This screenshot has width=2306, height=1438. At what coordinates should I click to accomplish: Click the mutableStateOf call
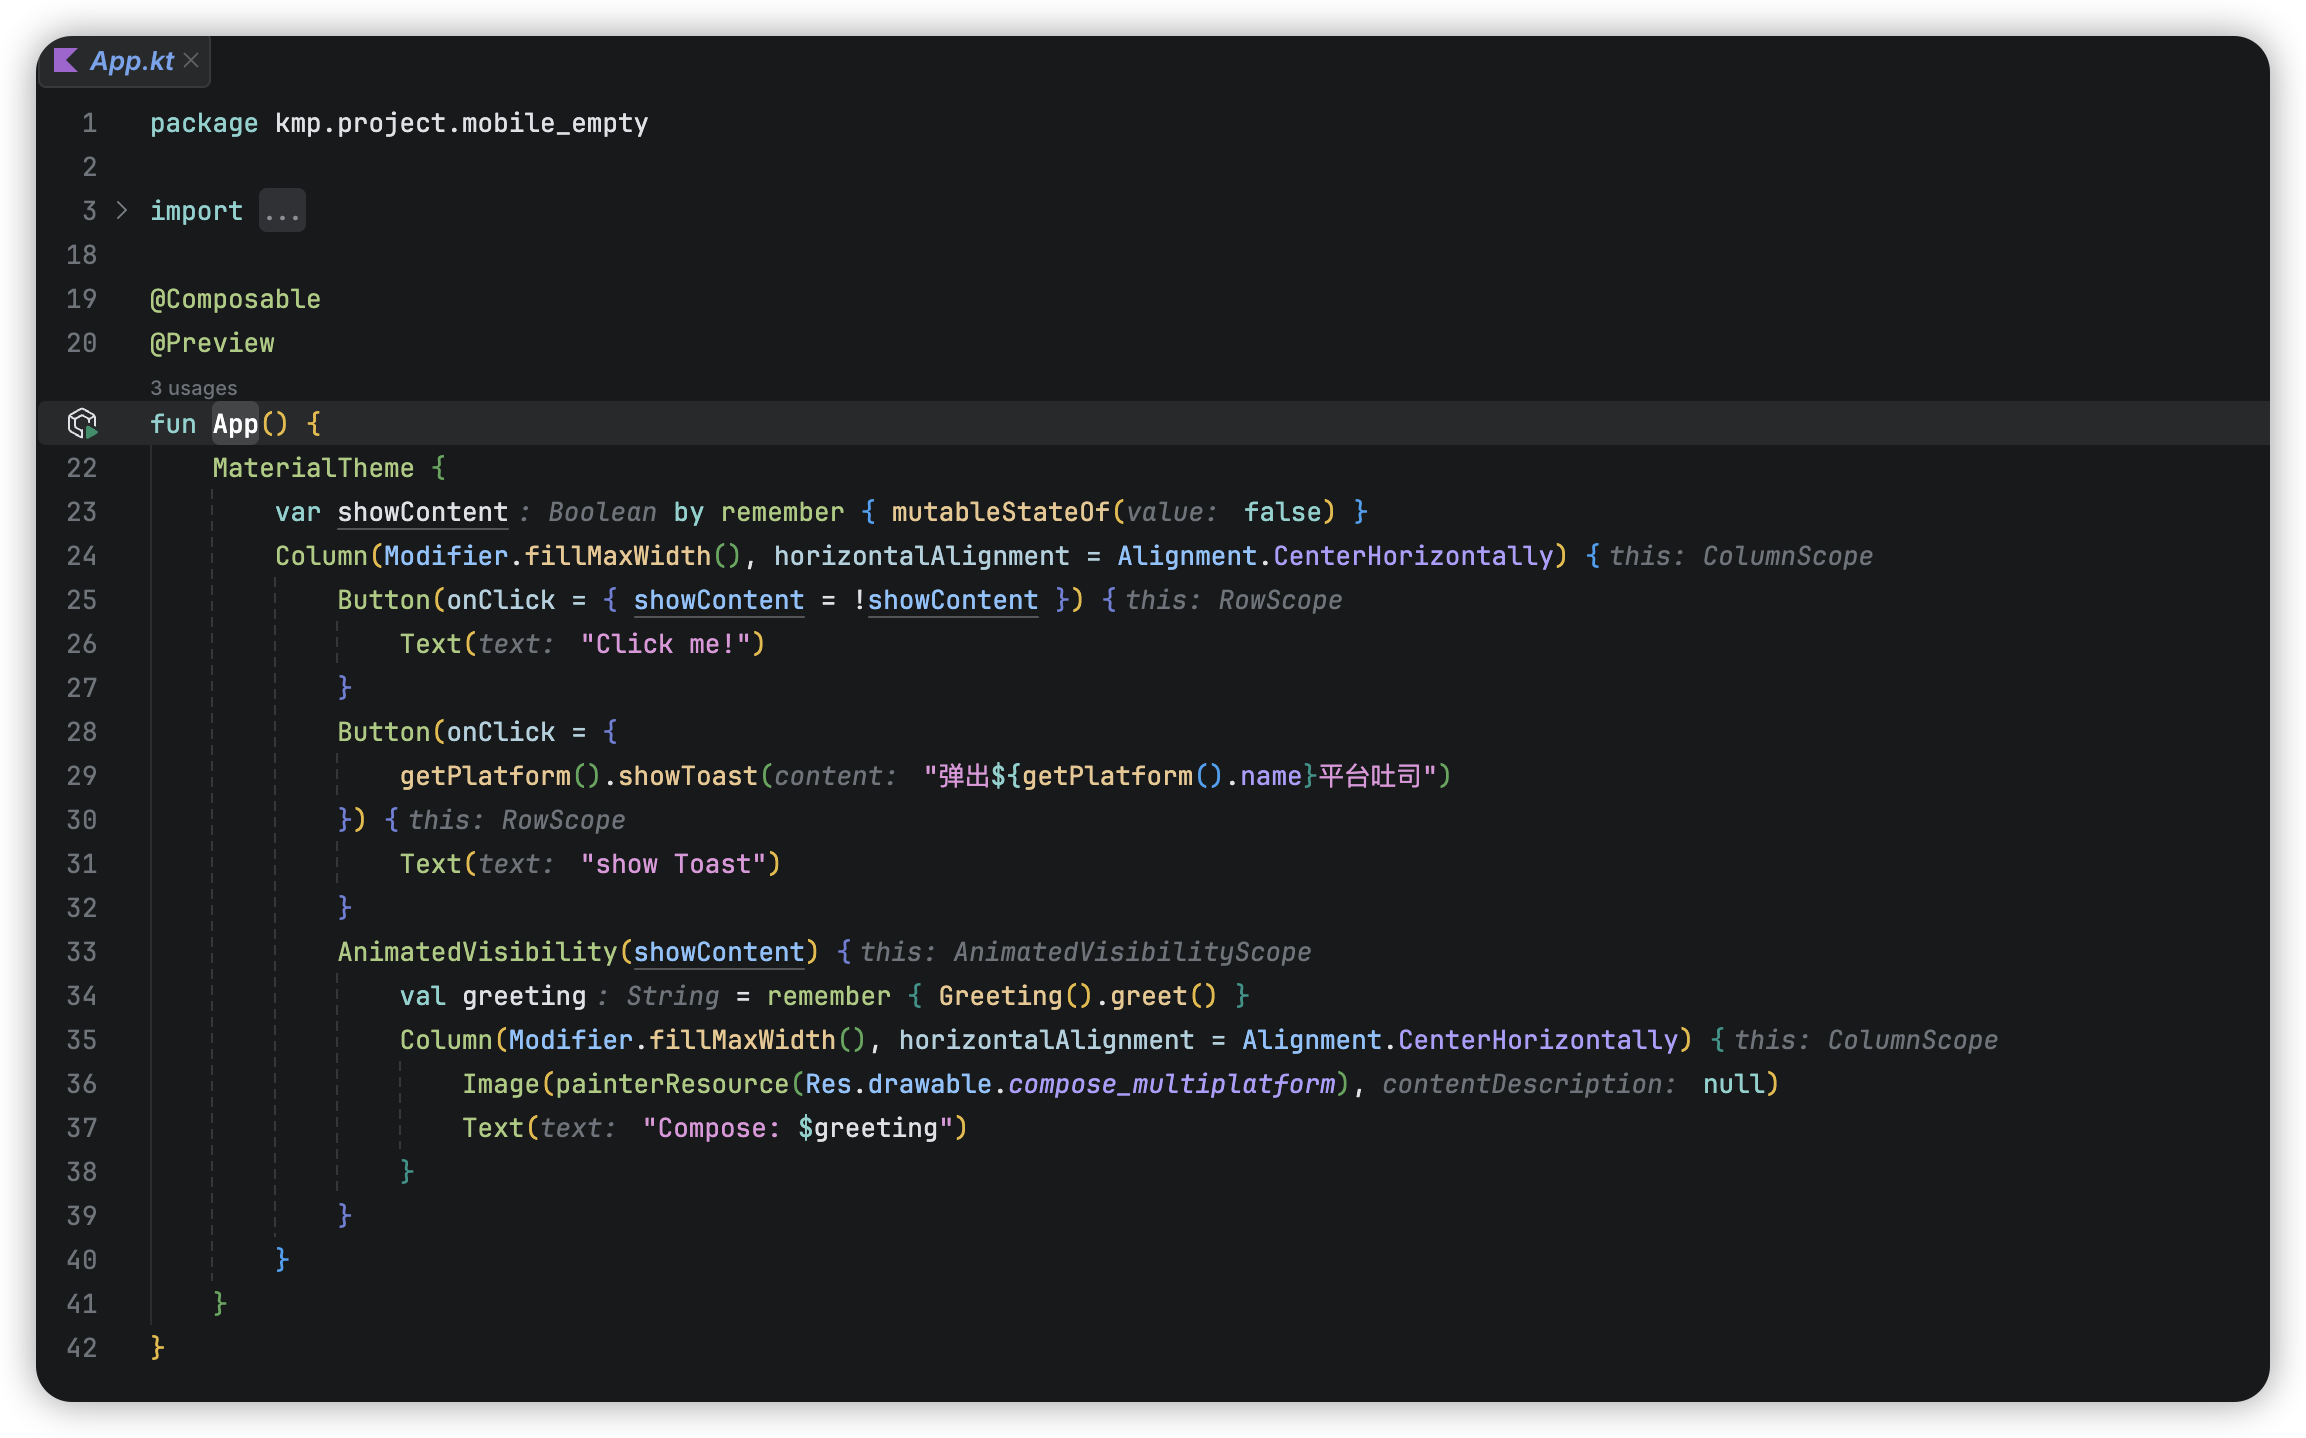[1000, 512]
